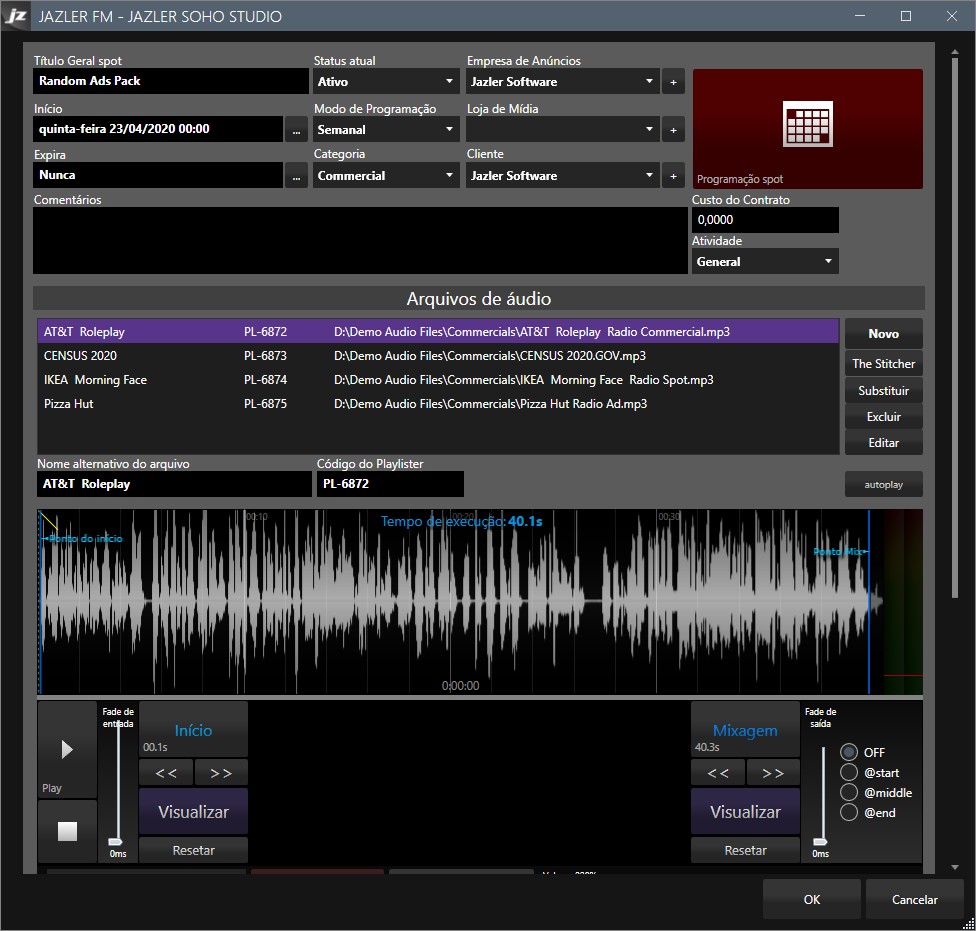Nudge Mixagem point forward with >> button
The width and height of the screenshot is (976, 931).
point(773,773)
